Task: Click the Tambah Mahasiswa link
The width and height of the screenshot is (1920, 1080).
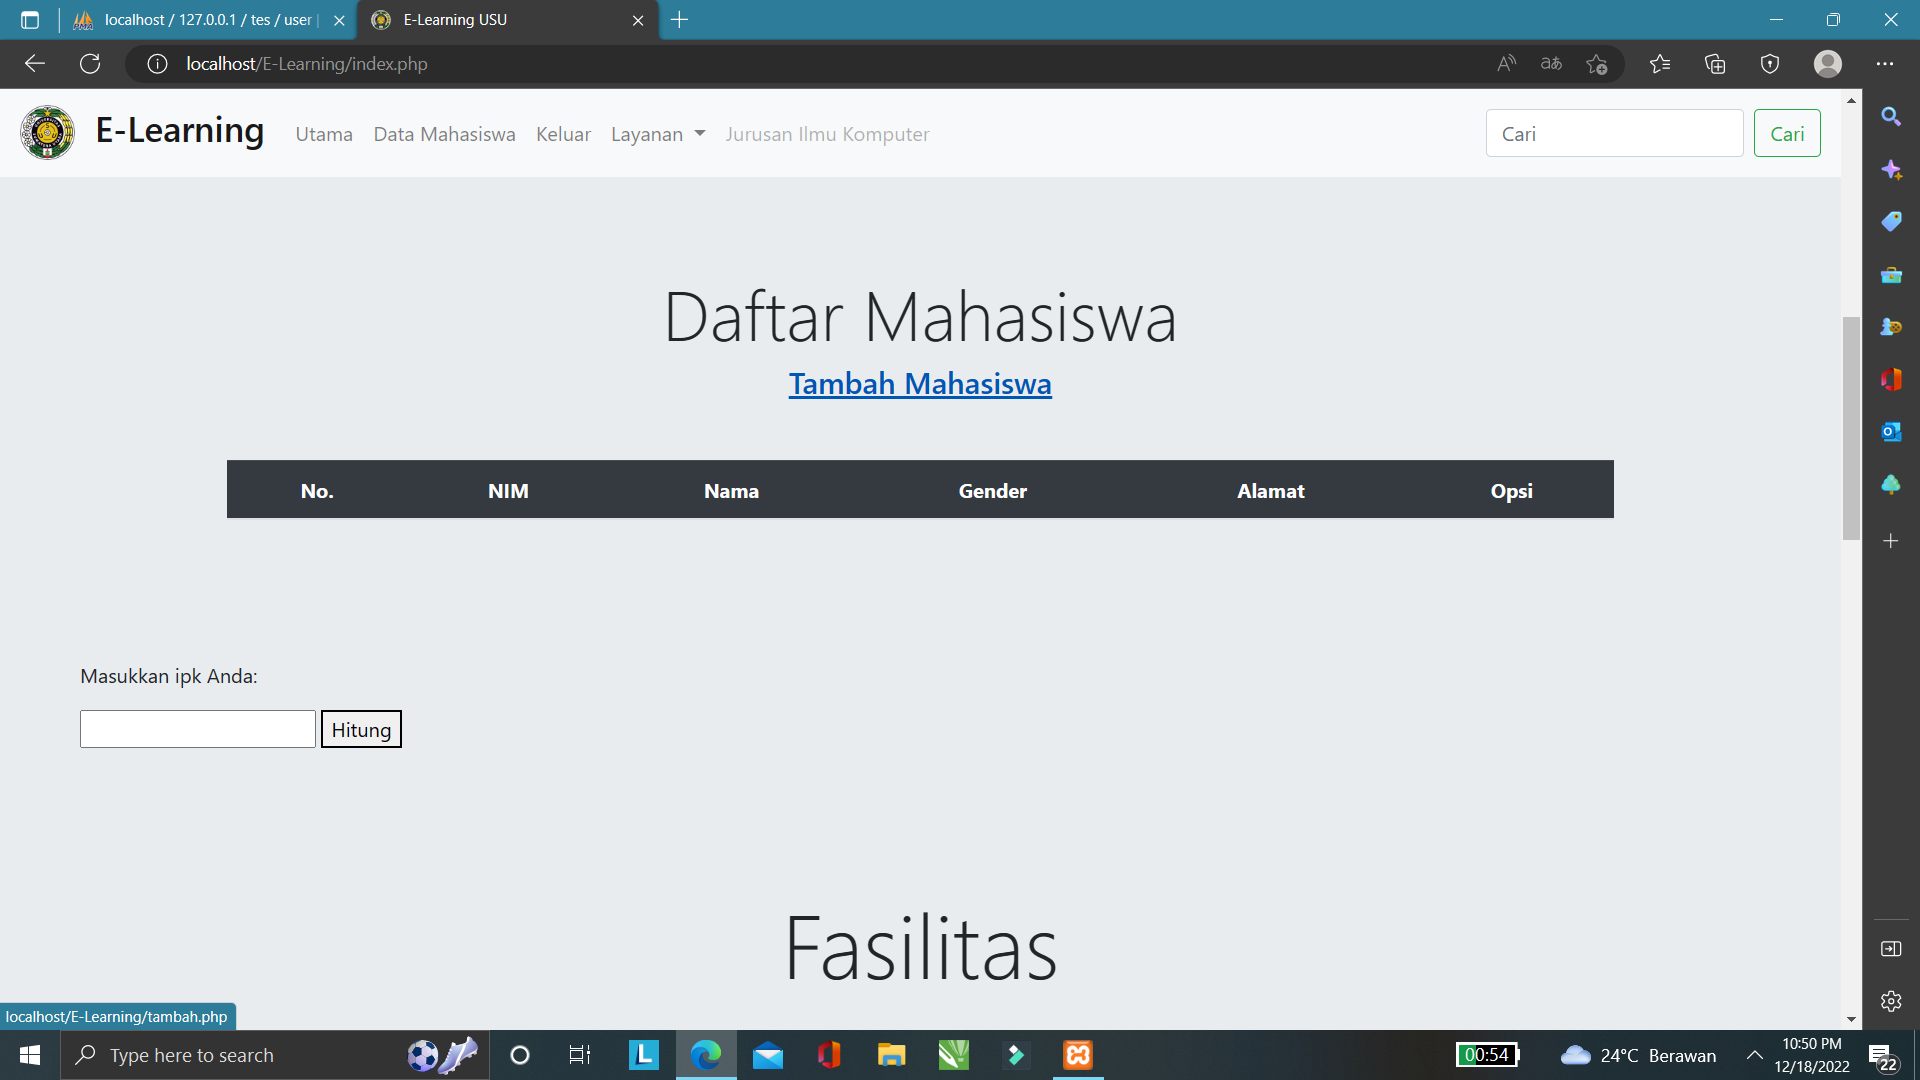Action: coord(919,384)
